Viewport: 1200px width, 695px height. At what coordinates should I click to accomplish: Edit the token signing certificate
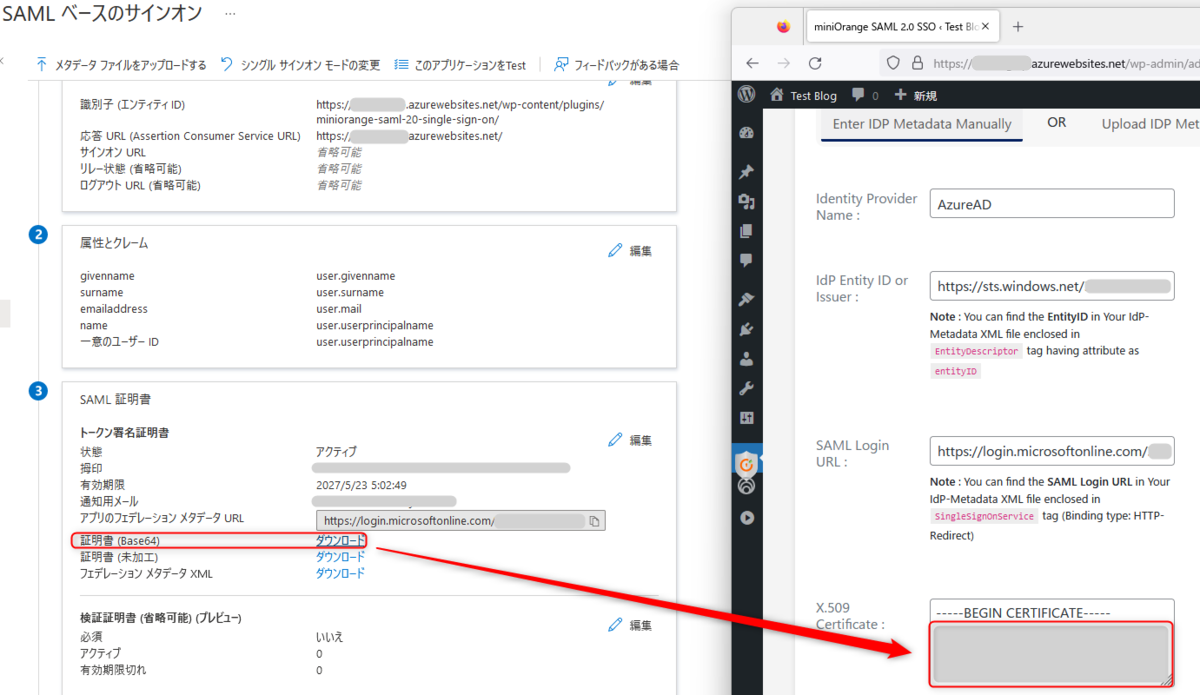[x=631, y=440]
